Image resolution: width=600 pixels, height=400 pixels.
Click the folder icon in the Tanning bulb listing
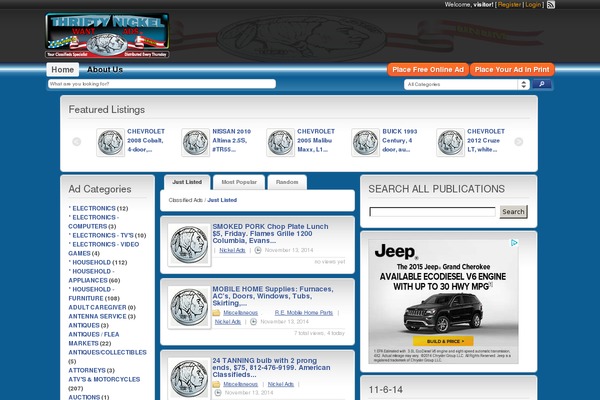coord(216,384)
